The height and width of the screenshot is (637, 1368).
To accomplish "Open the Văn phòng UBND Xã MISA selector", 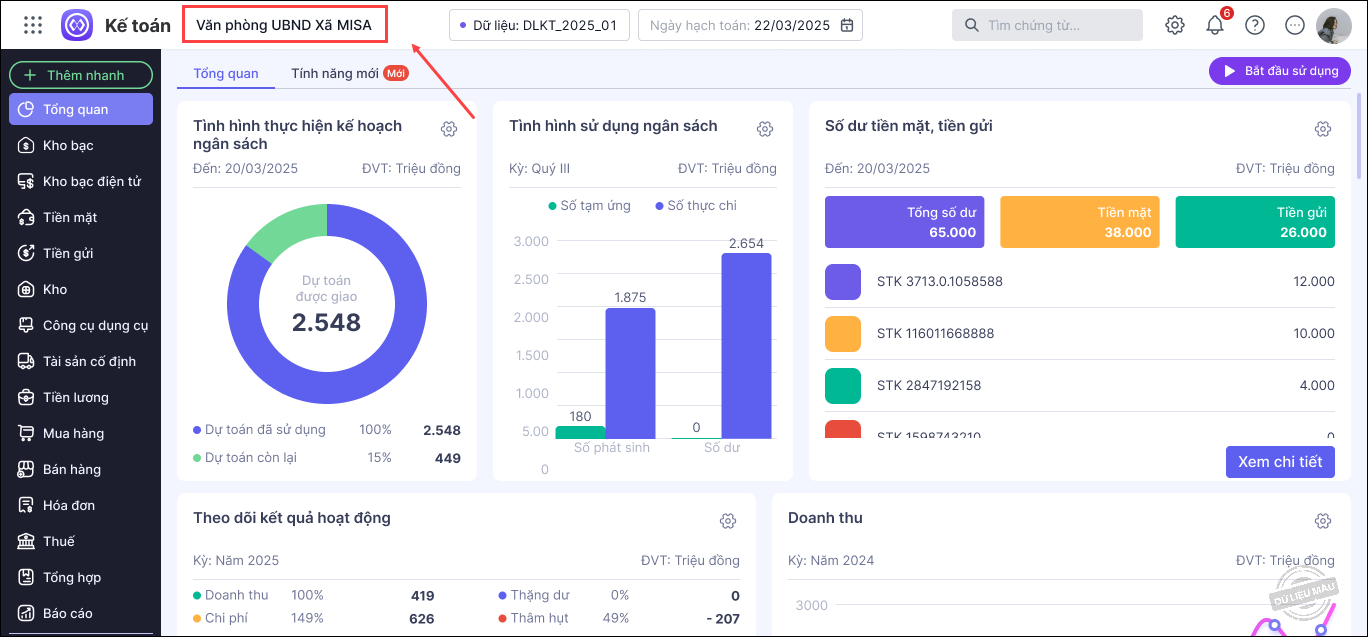I will coord(284,25).
